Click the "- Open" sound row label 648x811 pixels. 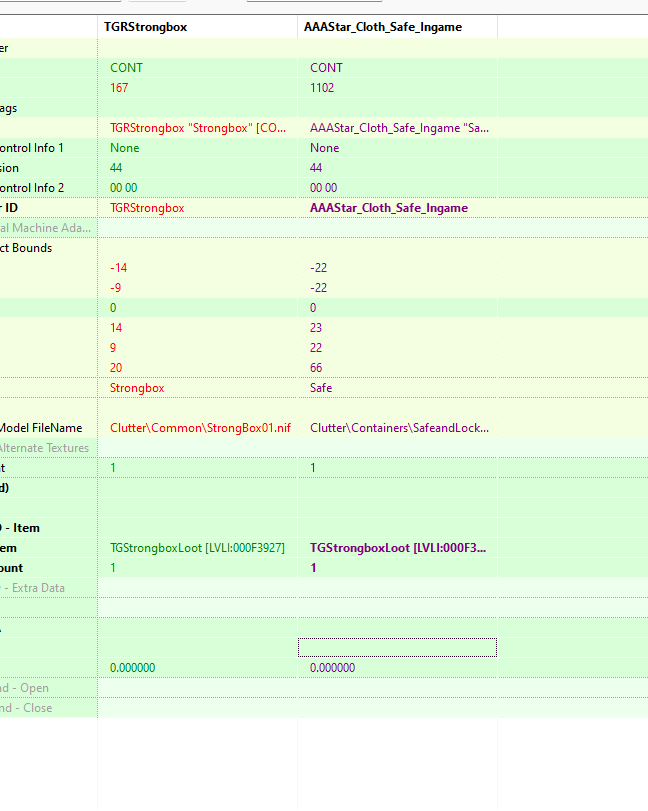click(x=24, y=688)
